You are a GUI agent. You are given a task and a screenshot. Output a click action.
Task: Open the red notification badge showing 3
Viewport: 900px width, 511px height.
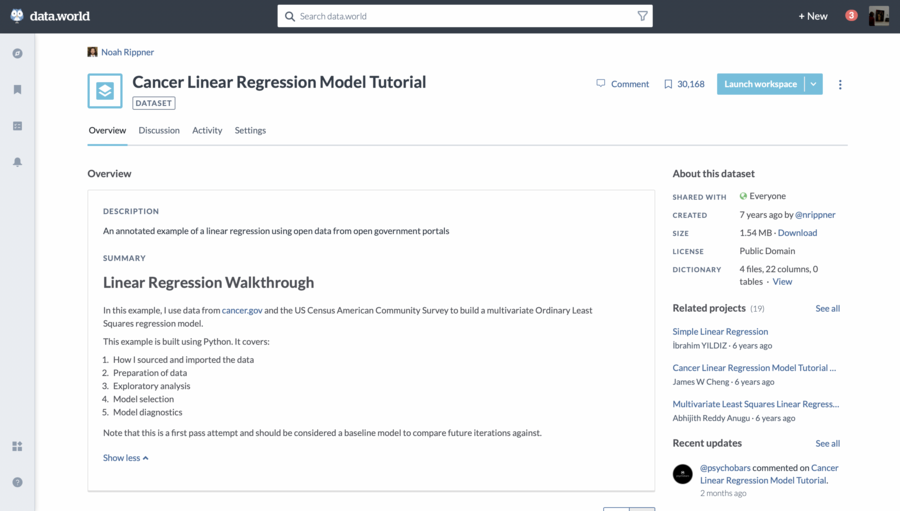[851, 15]
